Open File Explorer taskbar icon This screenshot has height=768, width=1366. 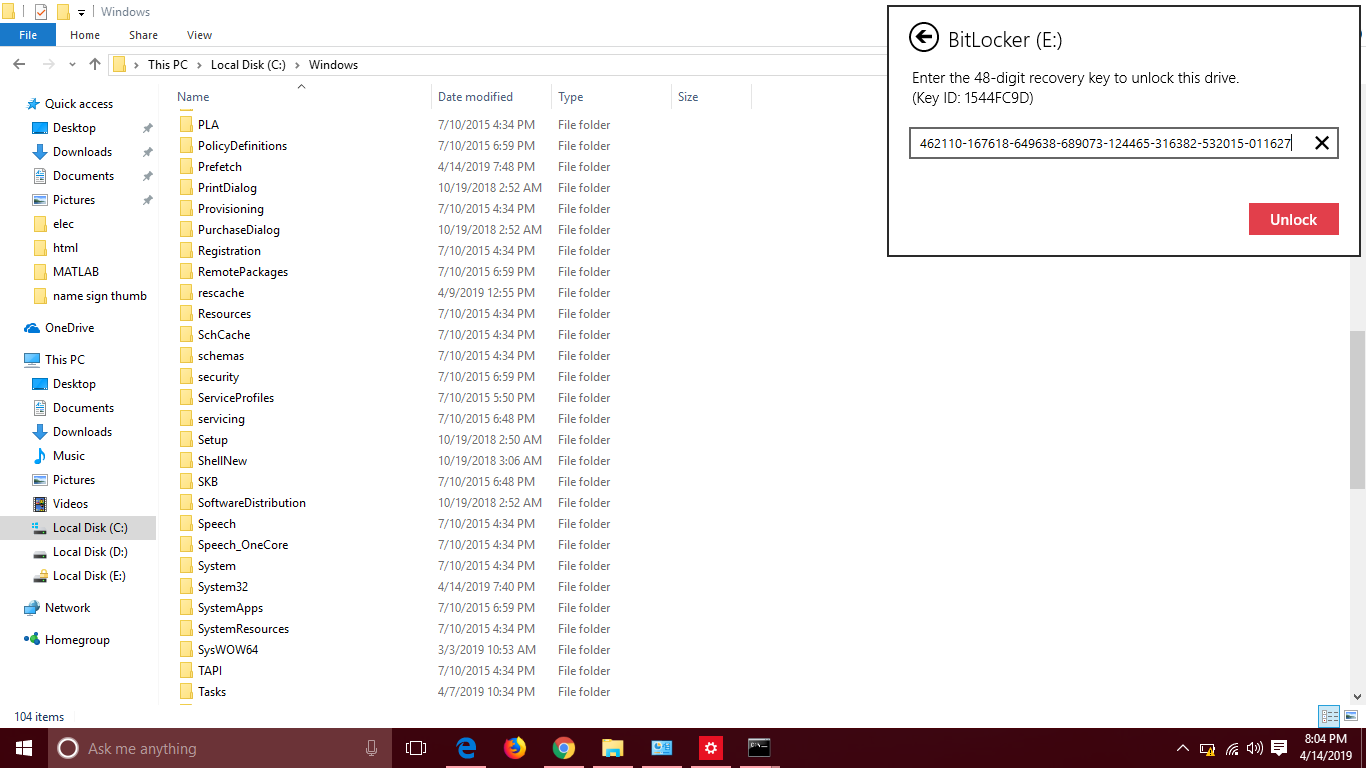coord(613,748)
